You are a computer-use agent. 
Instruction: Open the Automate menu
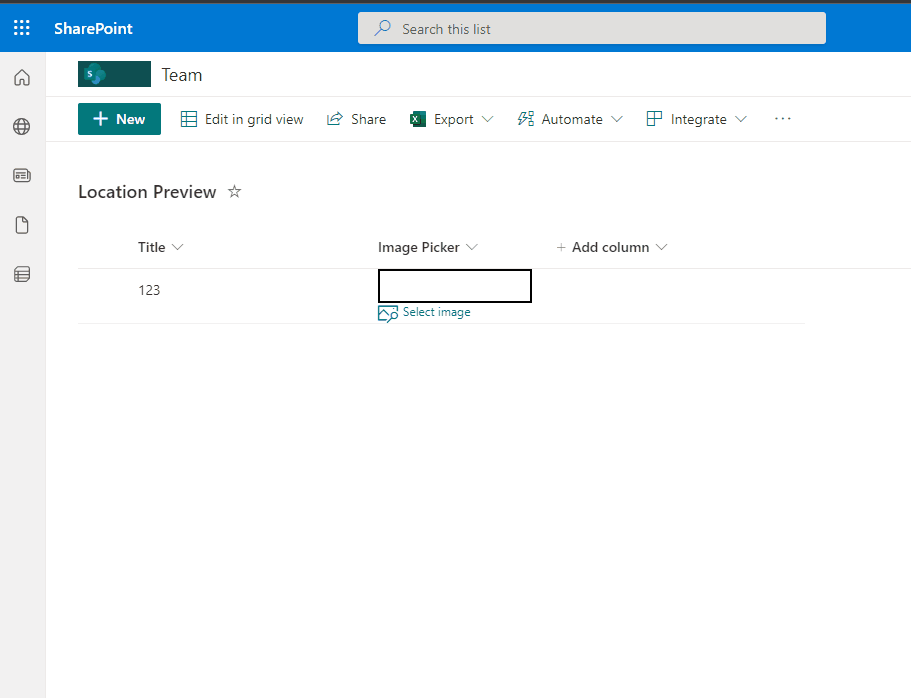click(570, 119)
